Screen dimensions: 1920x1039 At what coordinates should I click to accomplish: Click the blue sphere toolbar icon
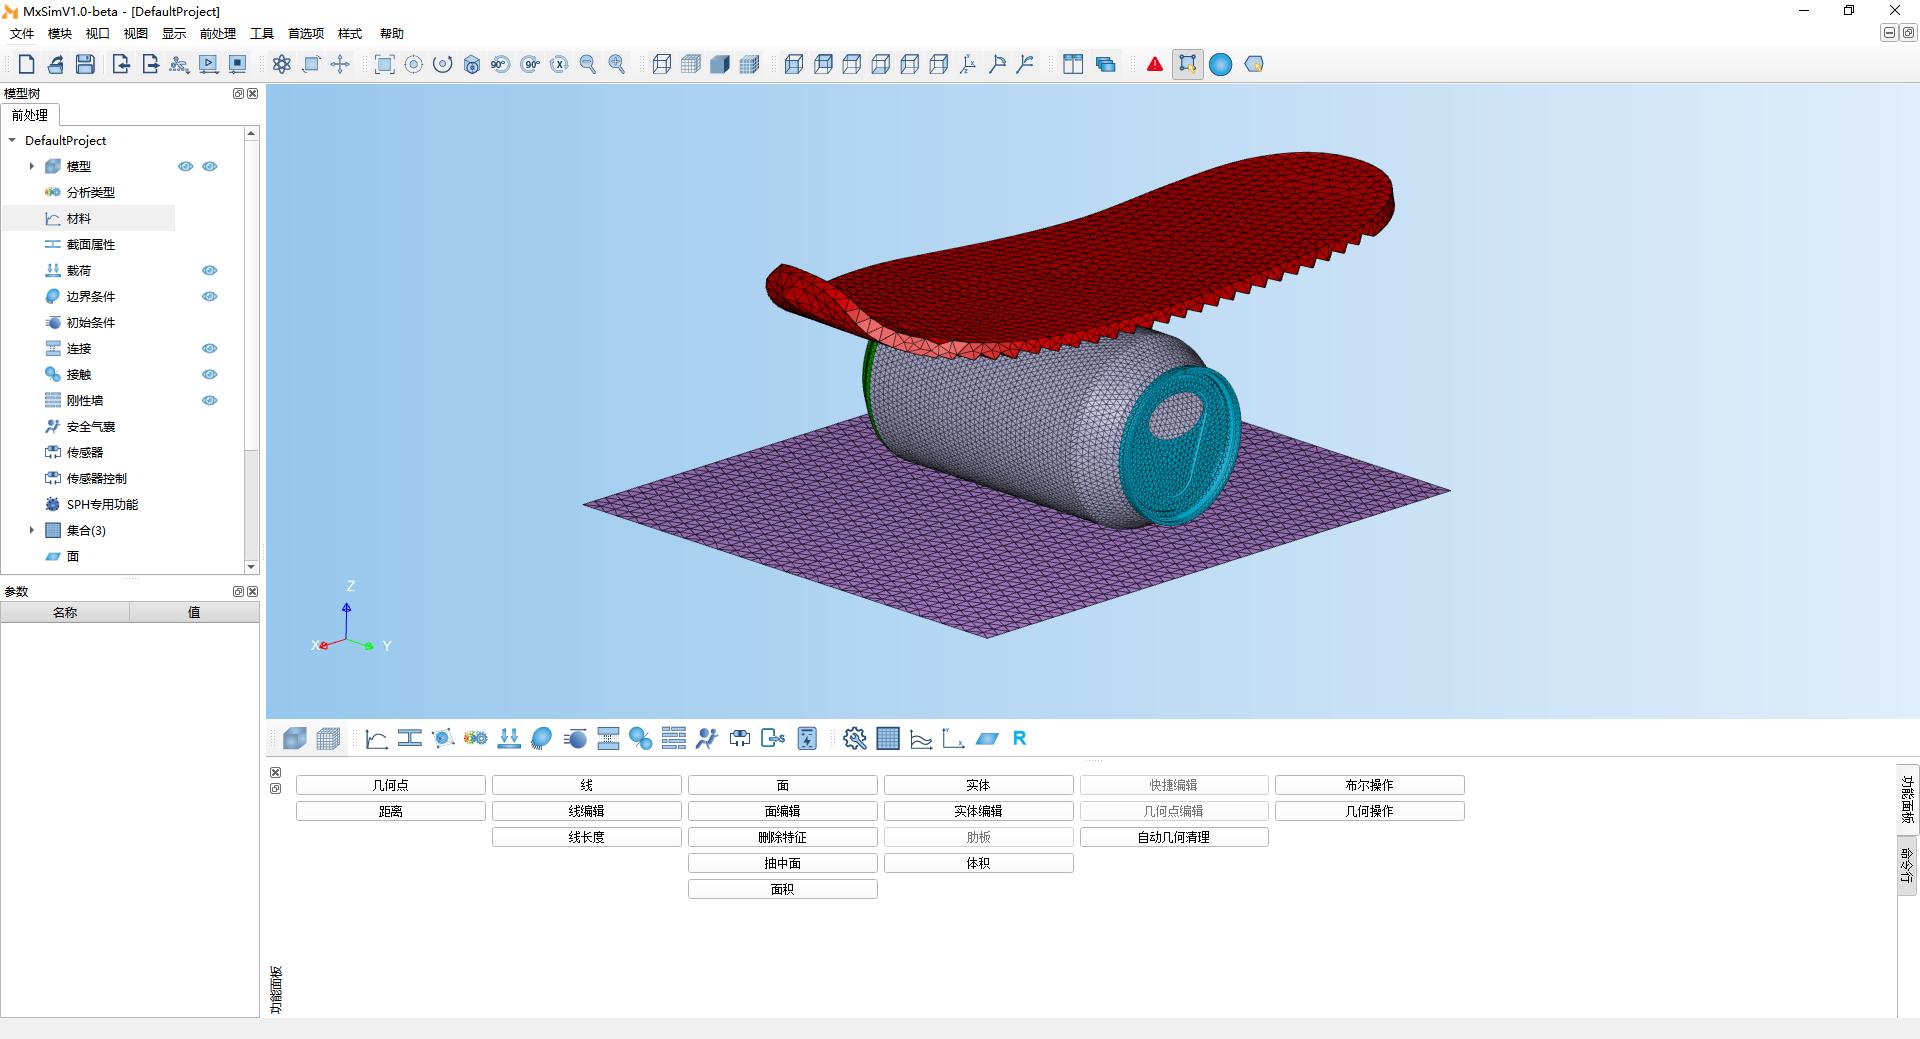point(1220,64)
